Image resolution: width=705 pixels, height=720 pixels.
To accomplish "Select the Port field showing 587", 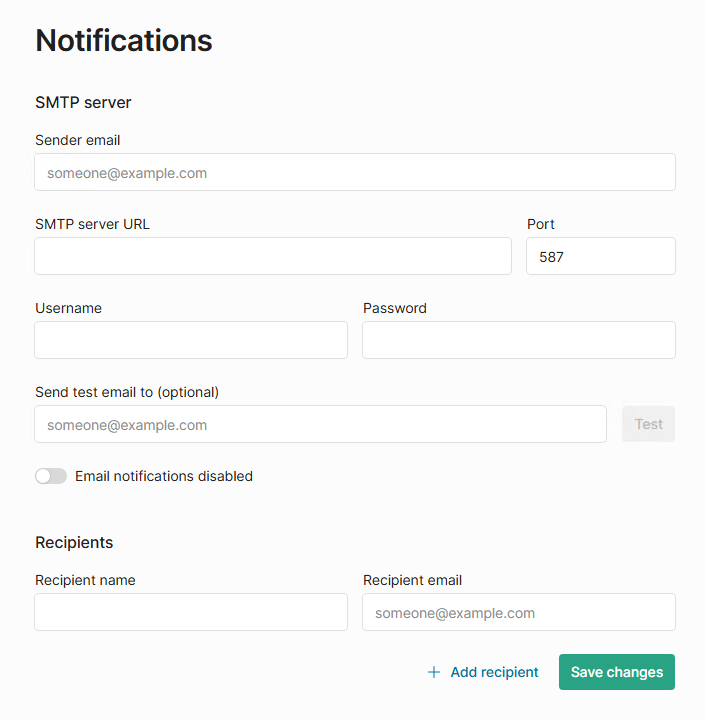I will (x=600, y=256).
